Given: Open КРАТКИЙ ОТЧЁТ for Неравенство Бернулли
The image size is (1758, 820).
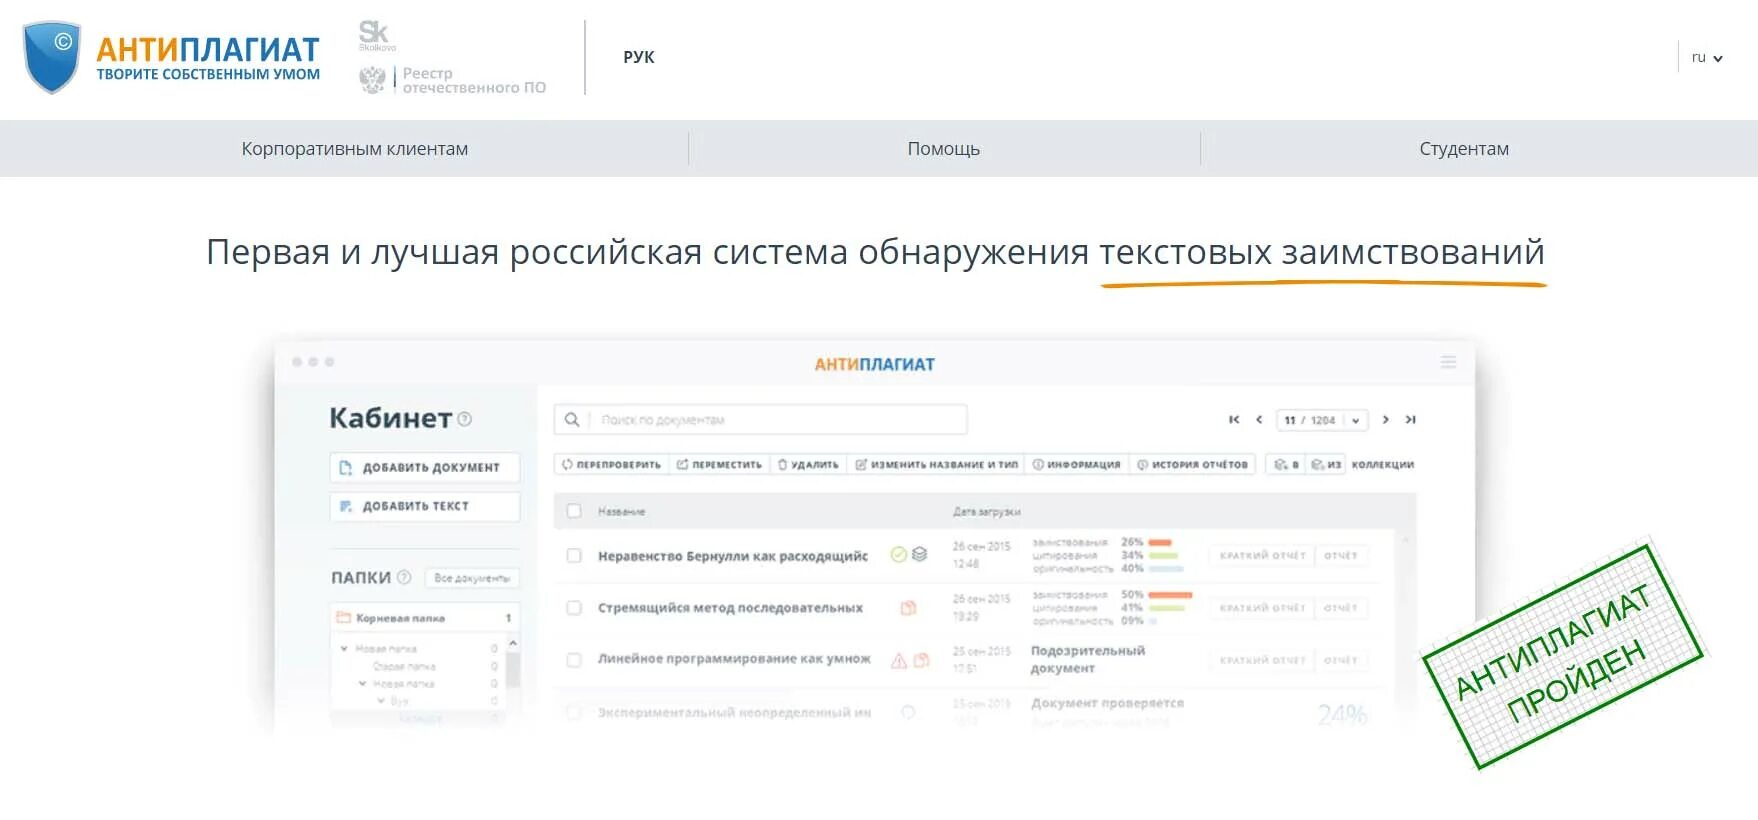Looking at the screenshot, I should pyautogui.click(x=1262, y=555).
